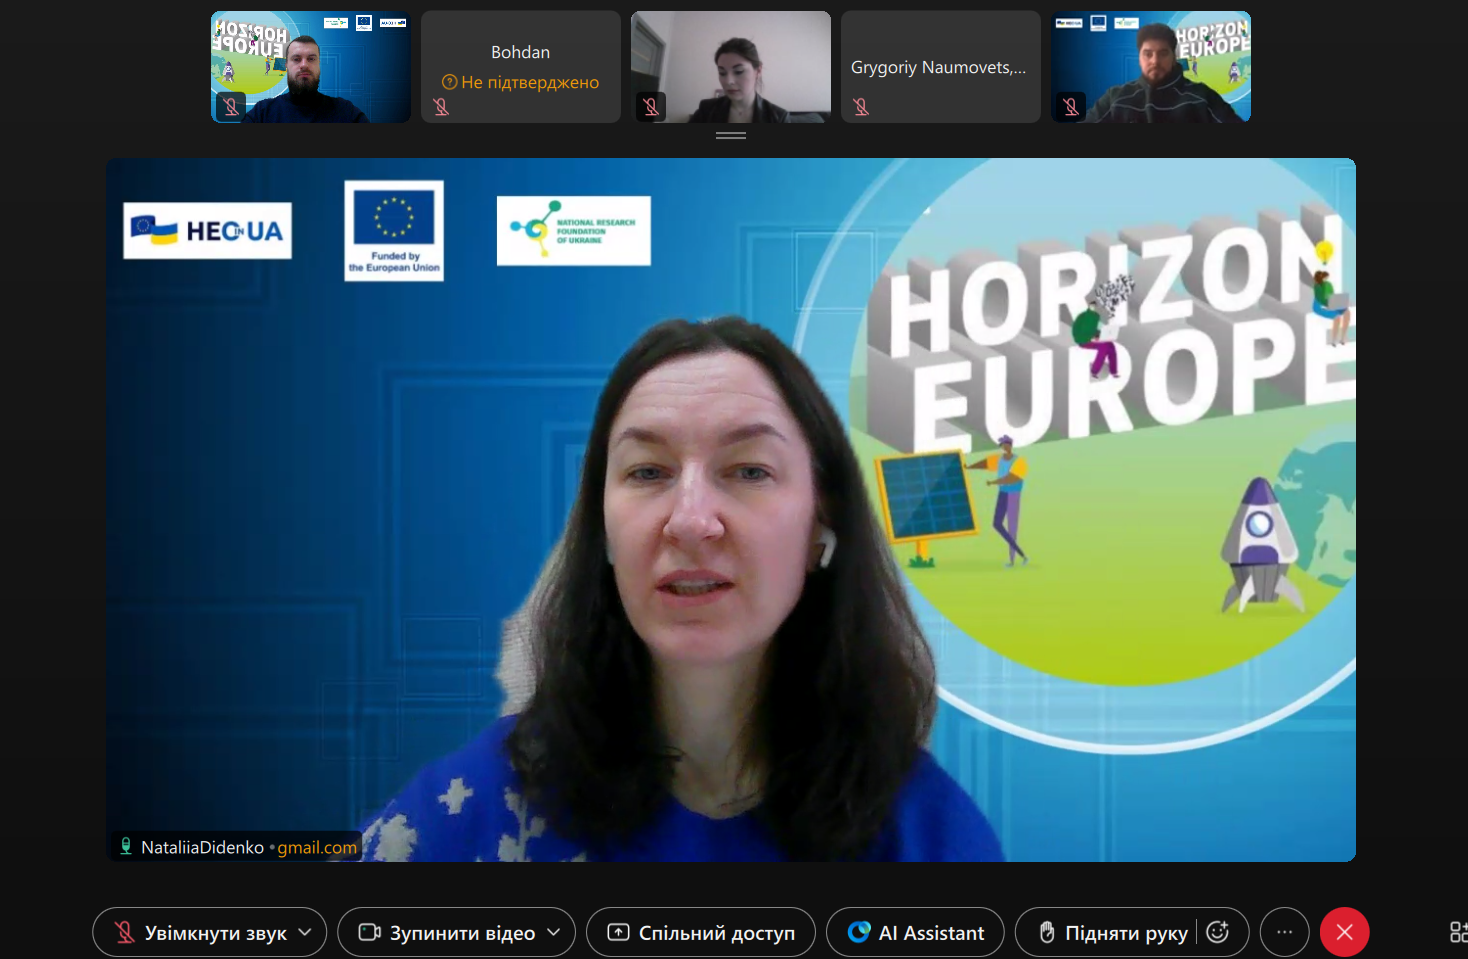Expand the audio options arrow next to Увімкнути звук

[x=305, y=932]
